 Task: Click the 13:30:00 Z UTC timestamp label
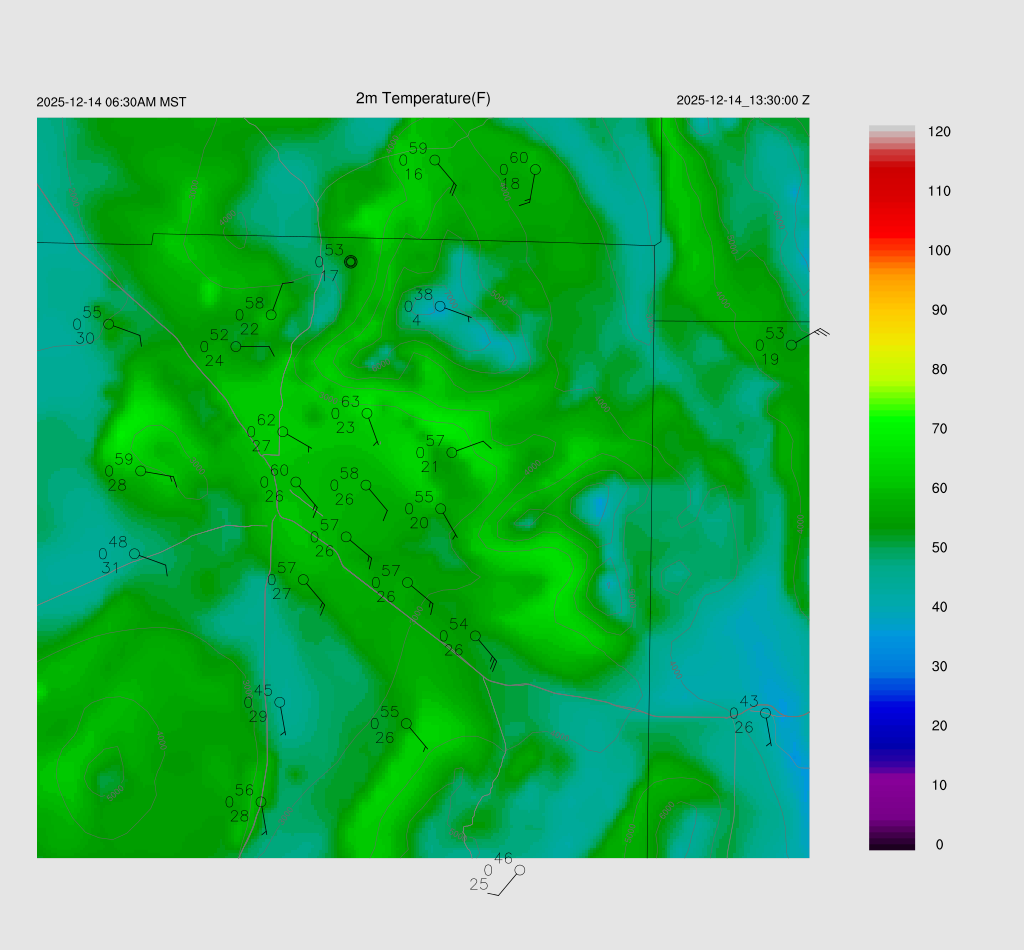point(742,100)
